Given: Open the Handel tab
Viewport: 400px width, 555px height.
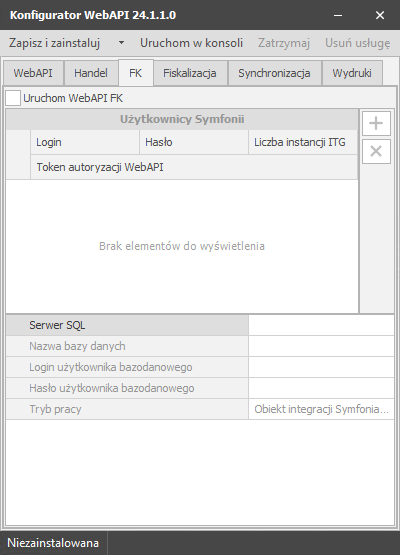Looking at the screenshot, I should pyautogui.click(x=91, y=73).
